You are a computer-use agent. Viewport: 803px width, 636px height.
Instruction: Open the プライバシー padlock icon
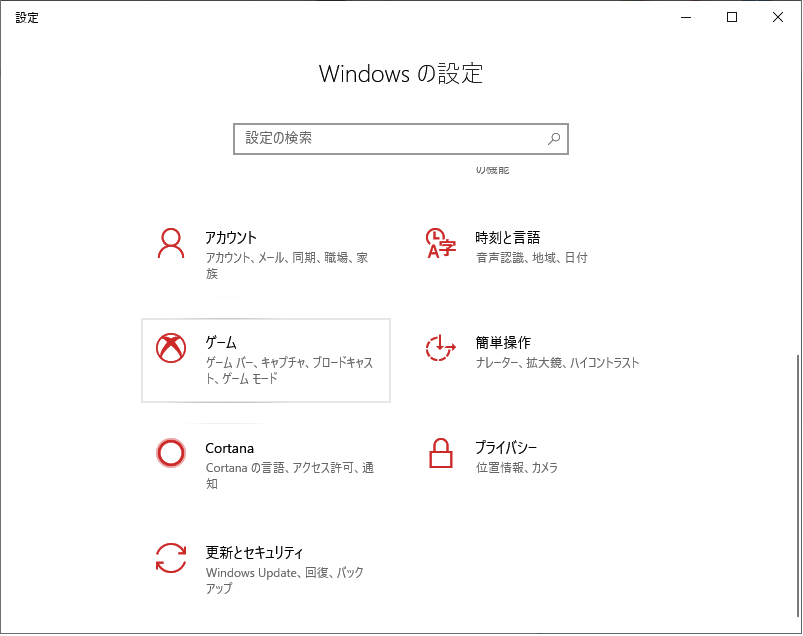click(x=440, y=453)
